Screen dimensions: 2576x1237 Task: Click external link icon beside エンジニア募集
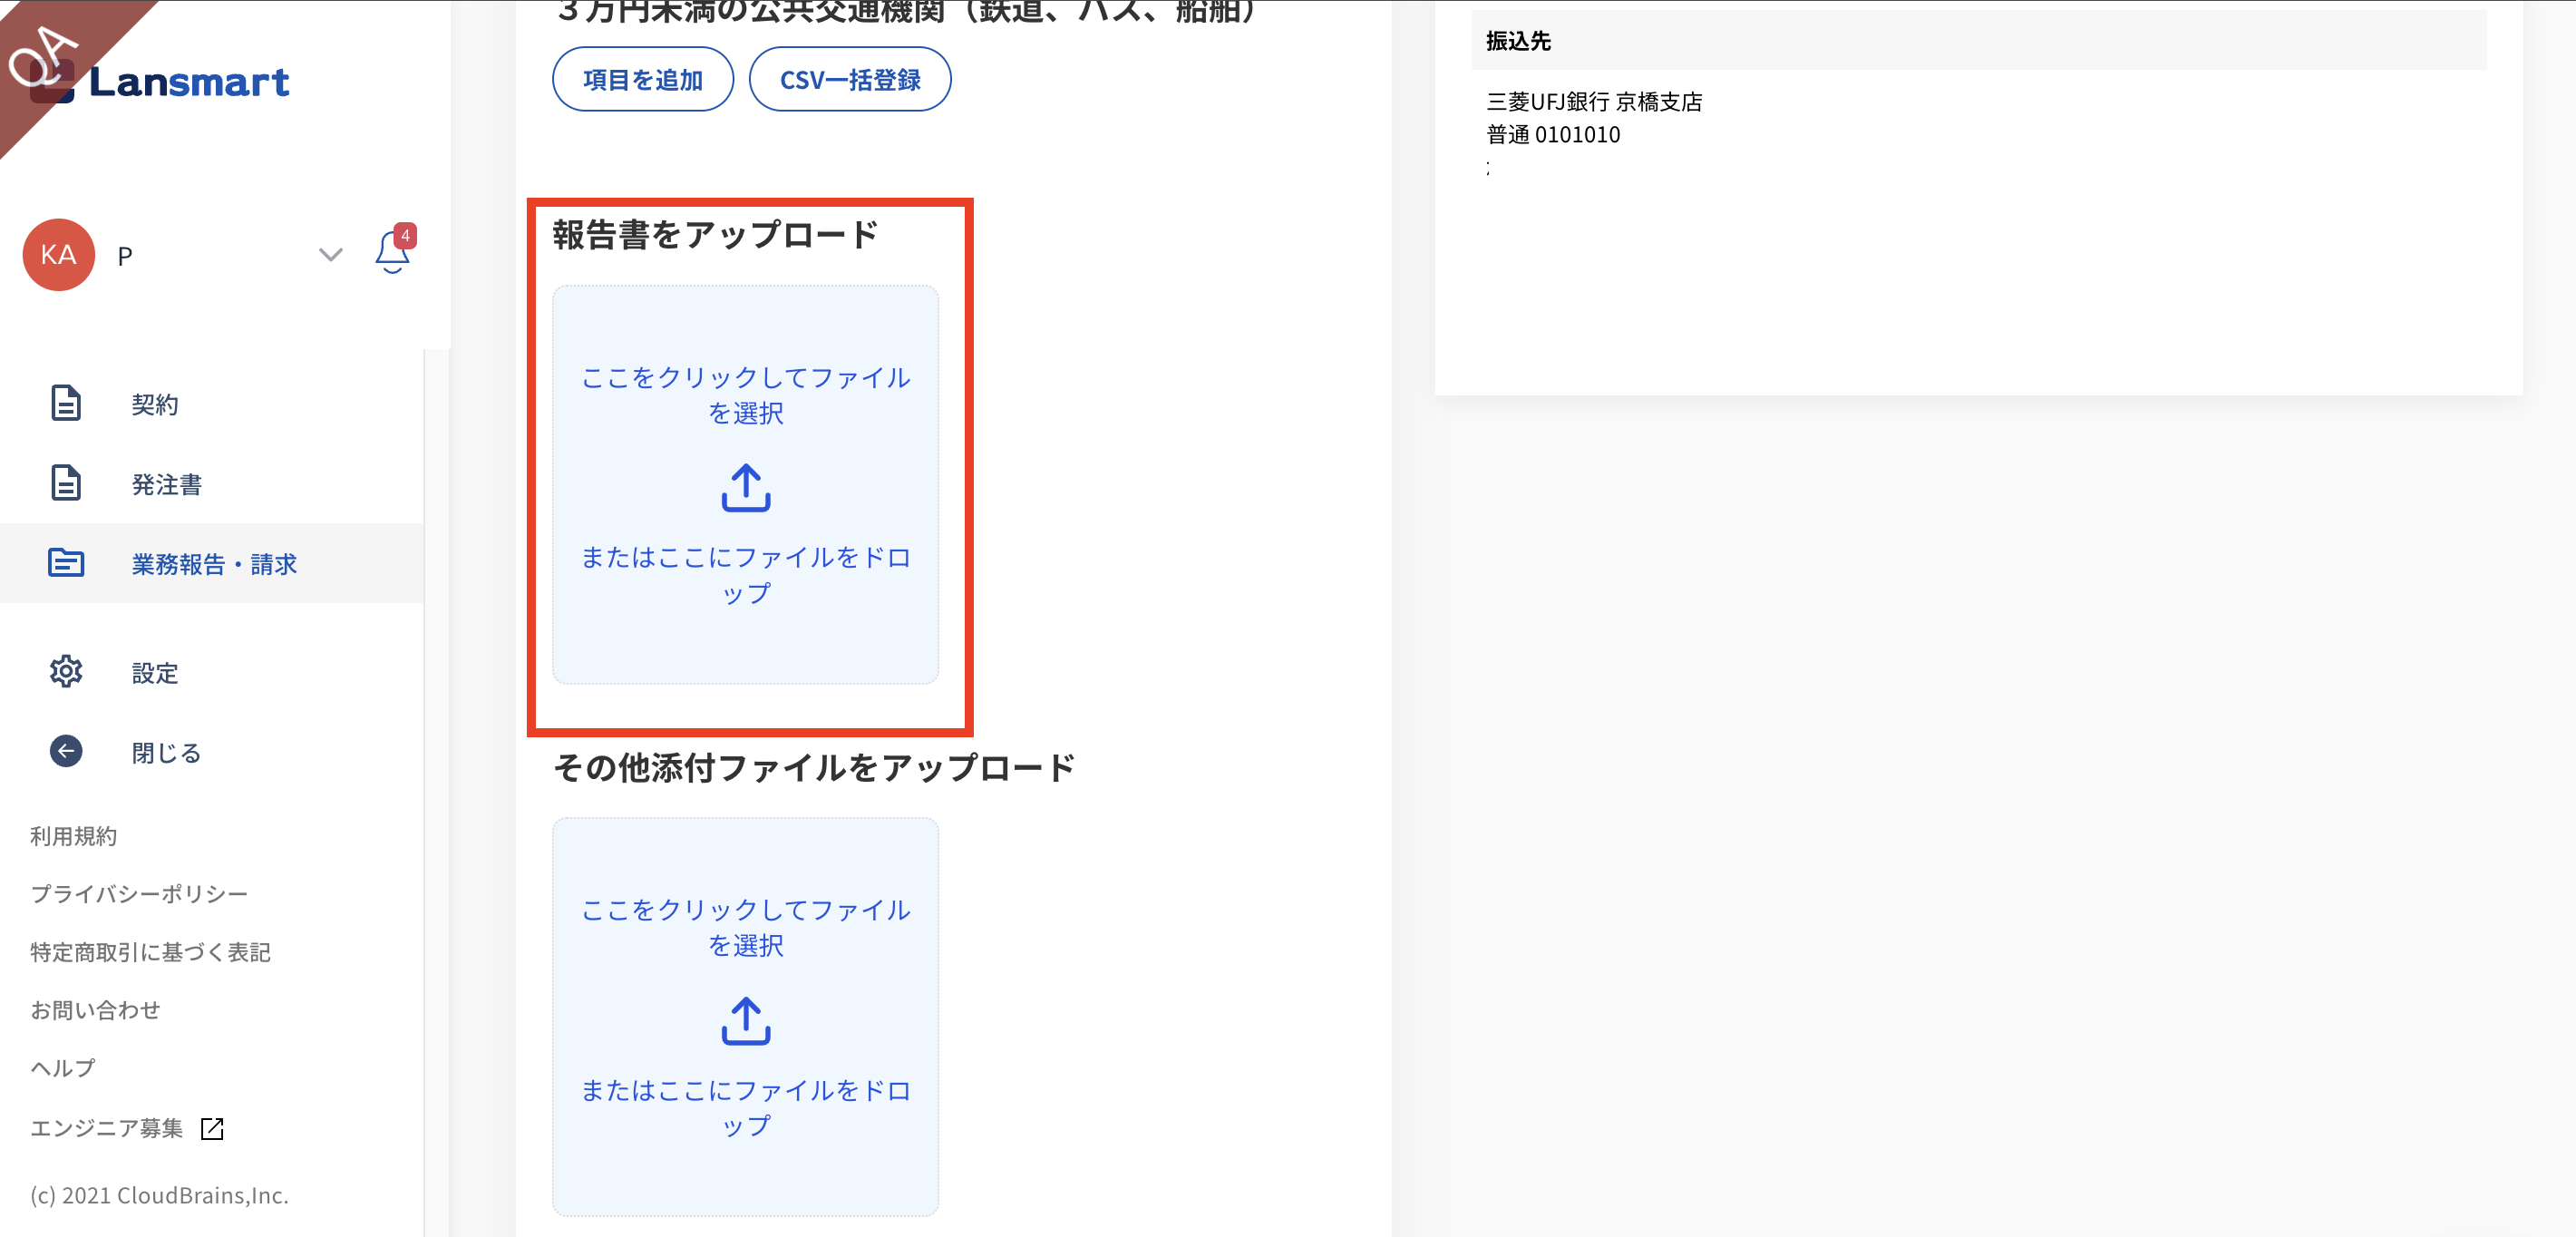pos(212,1128)
